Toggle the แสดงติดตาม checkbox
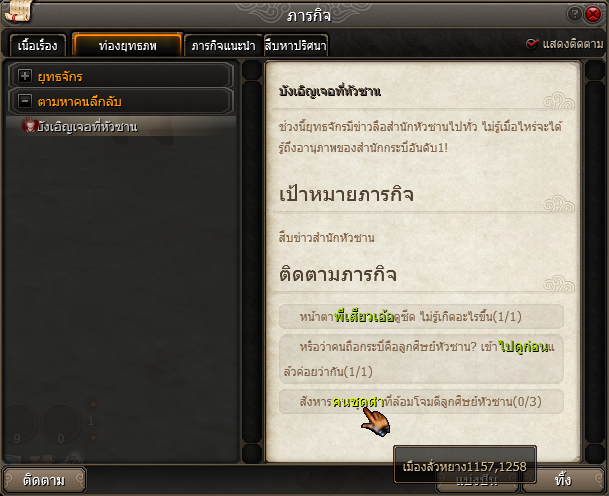 pyautogui.click(x=532, y=44)
